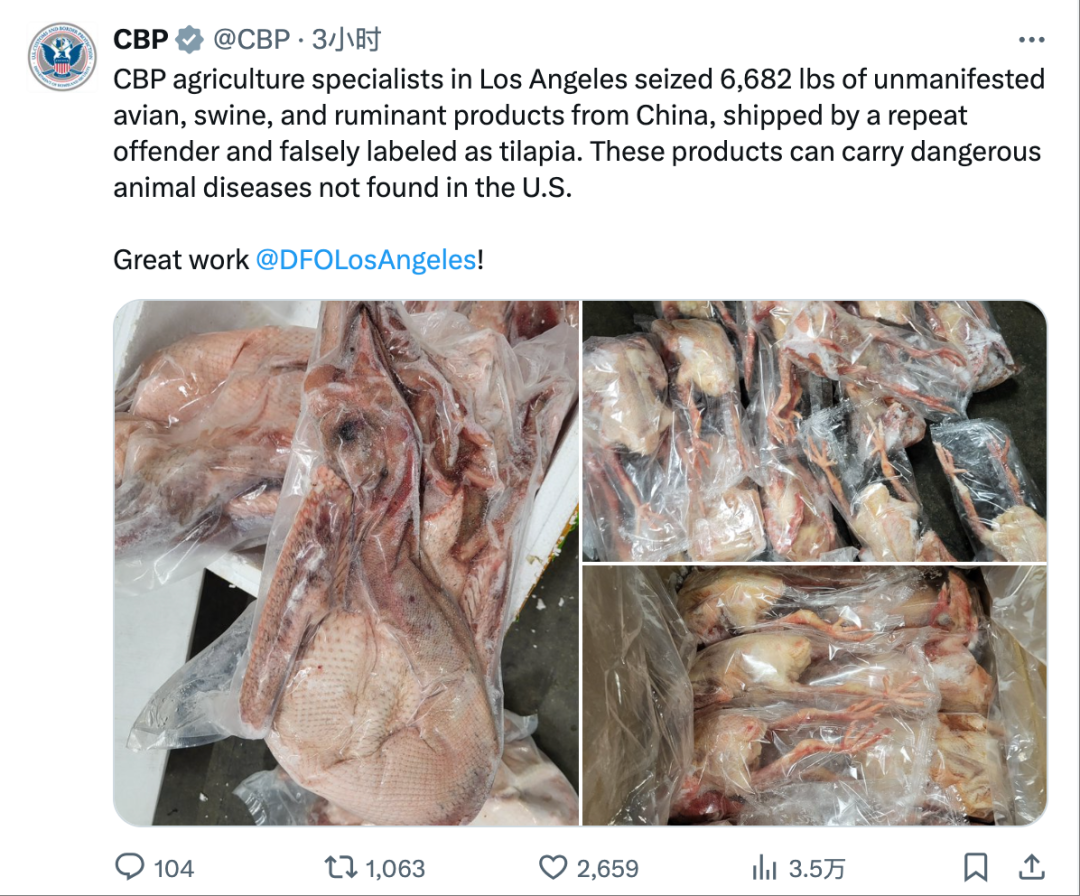Click the repost arrows icon
This screenshot has height=896, width=1080.
[341, 867]
